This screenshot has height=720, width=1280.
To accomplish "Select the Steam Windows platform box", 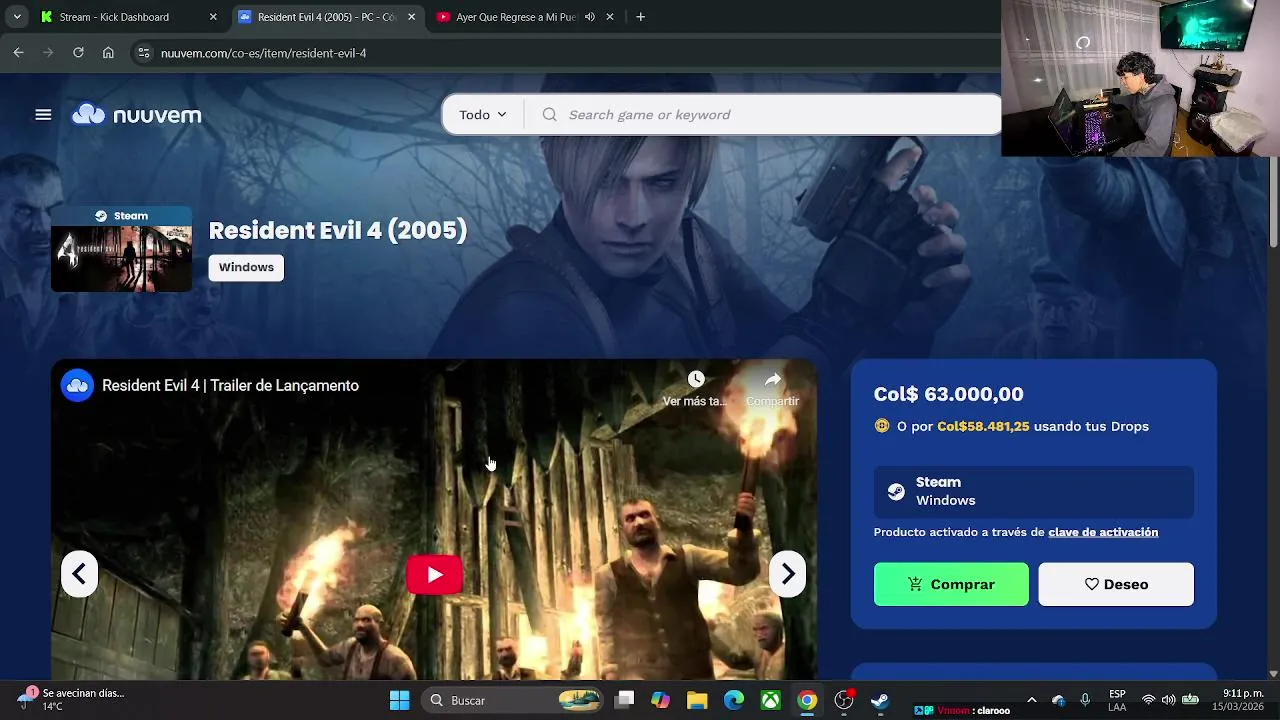I will coord(1034,491).
